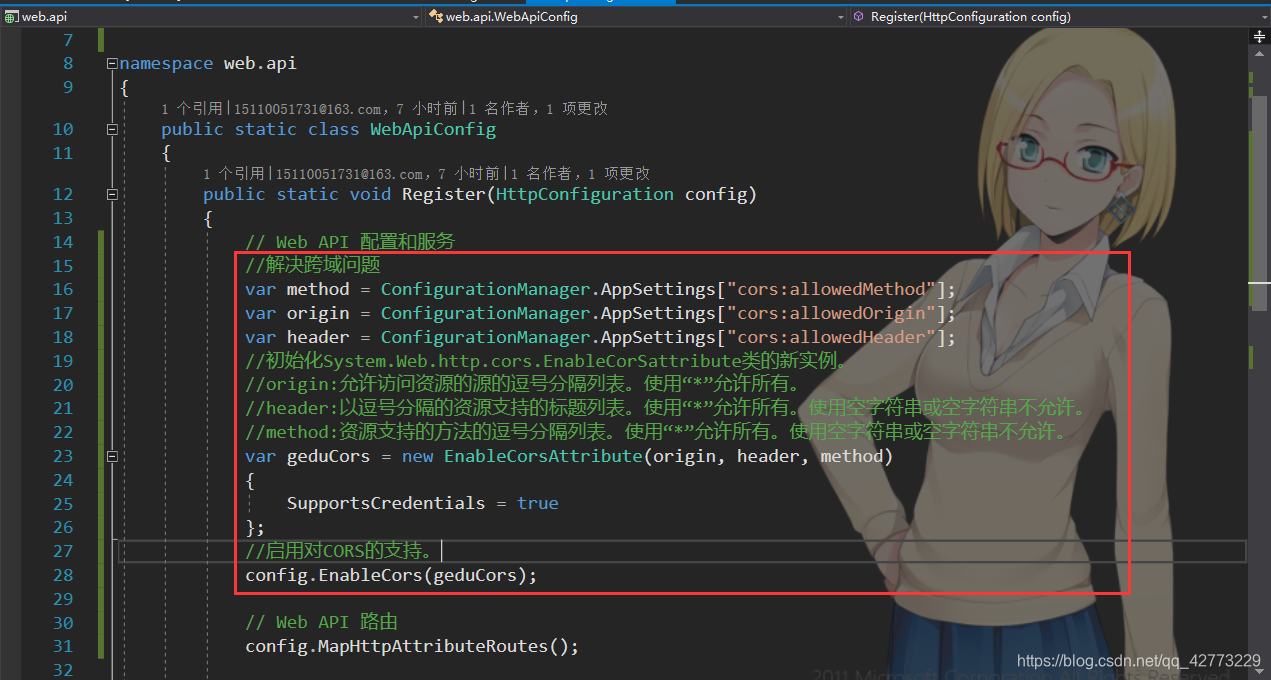Viewport: 1271px width, 680px height.
Task: Click the variable name method on line 16
Action: 318,289
